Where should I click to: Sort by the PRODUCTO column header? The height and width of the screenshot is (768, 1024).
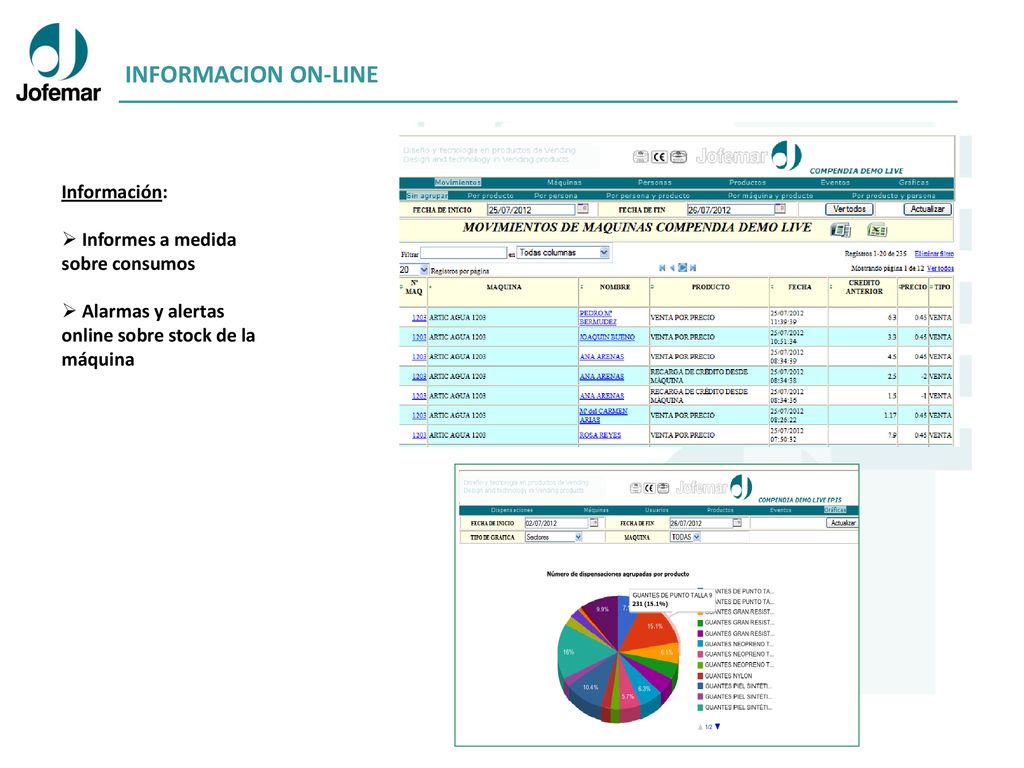point(711,287)
